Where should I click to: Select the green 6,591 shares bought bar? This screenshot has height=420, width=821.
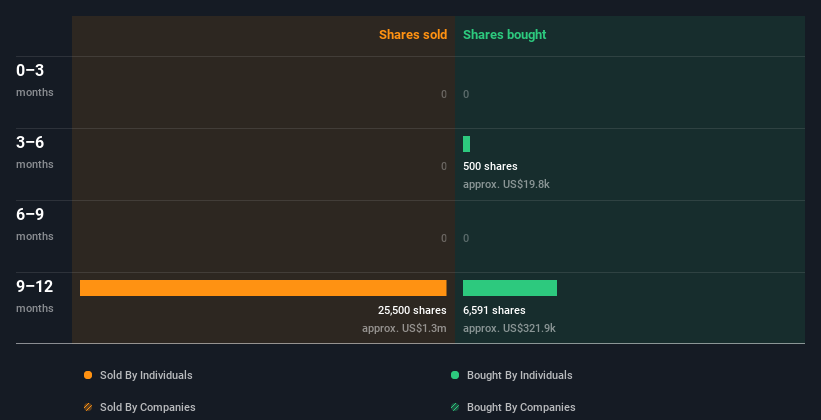tap(510, 288)
